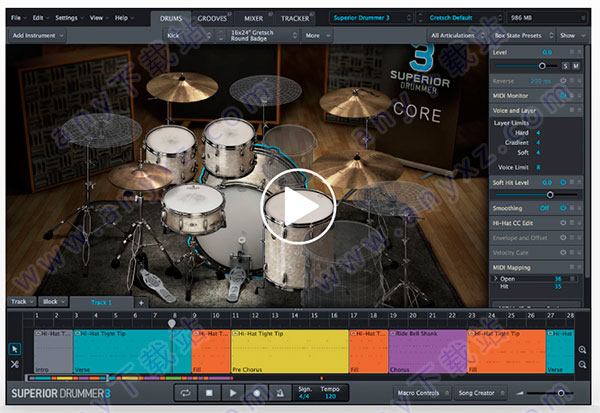Open the Track dropdown menu
600x413 pixels.
click(22, 302)
